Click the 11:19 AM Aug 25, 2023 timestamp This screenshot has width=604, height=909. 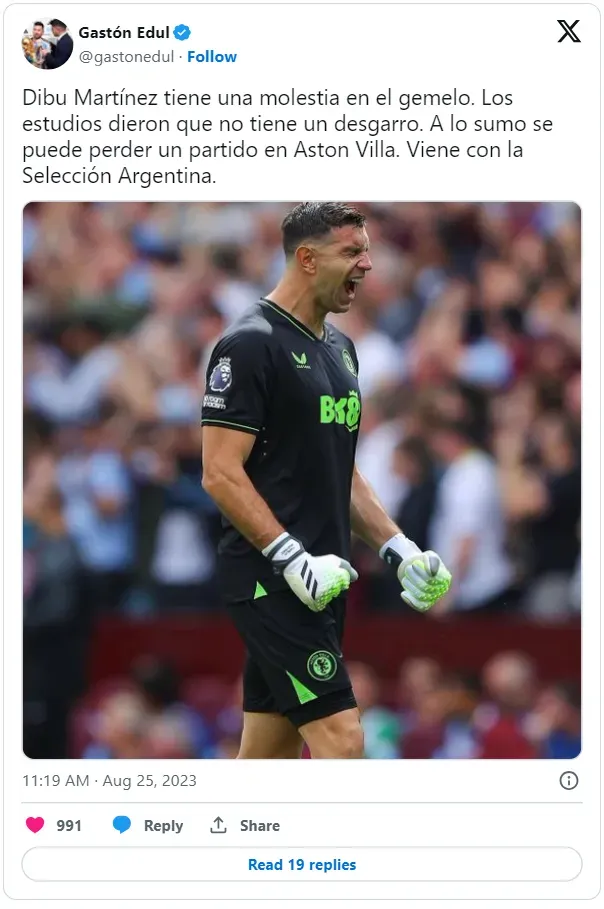click(x=110, y=780)
